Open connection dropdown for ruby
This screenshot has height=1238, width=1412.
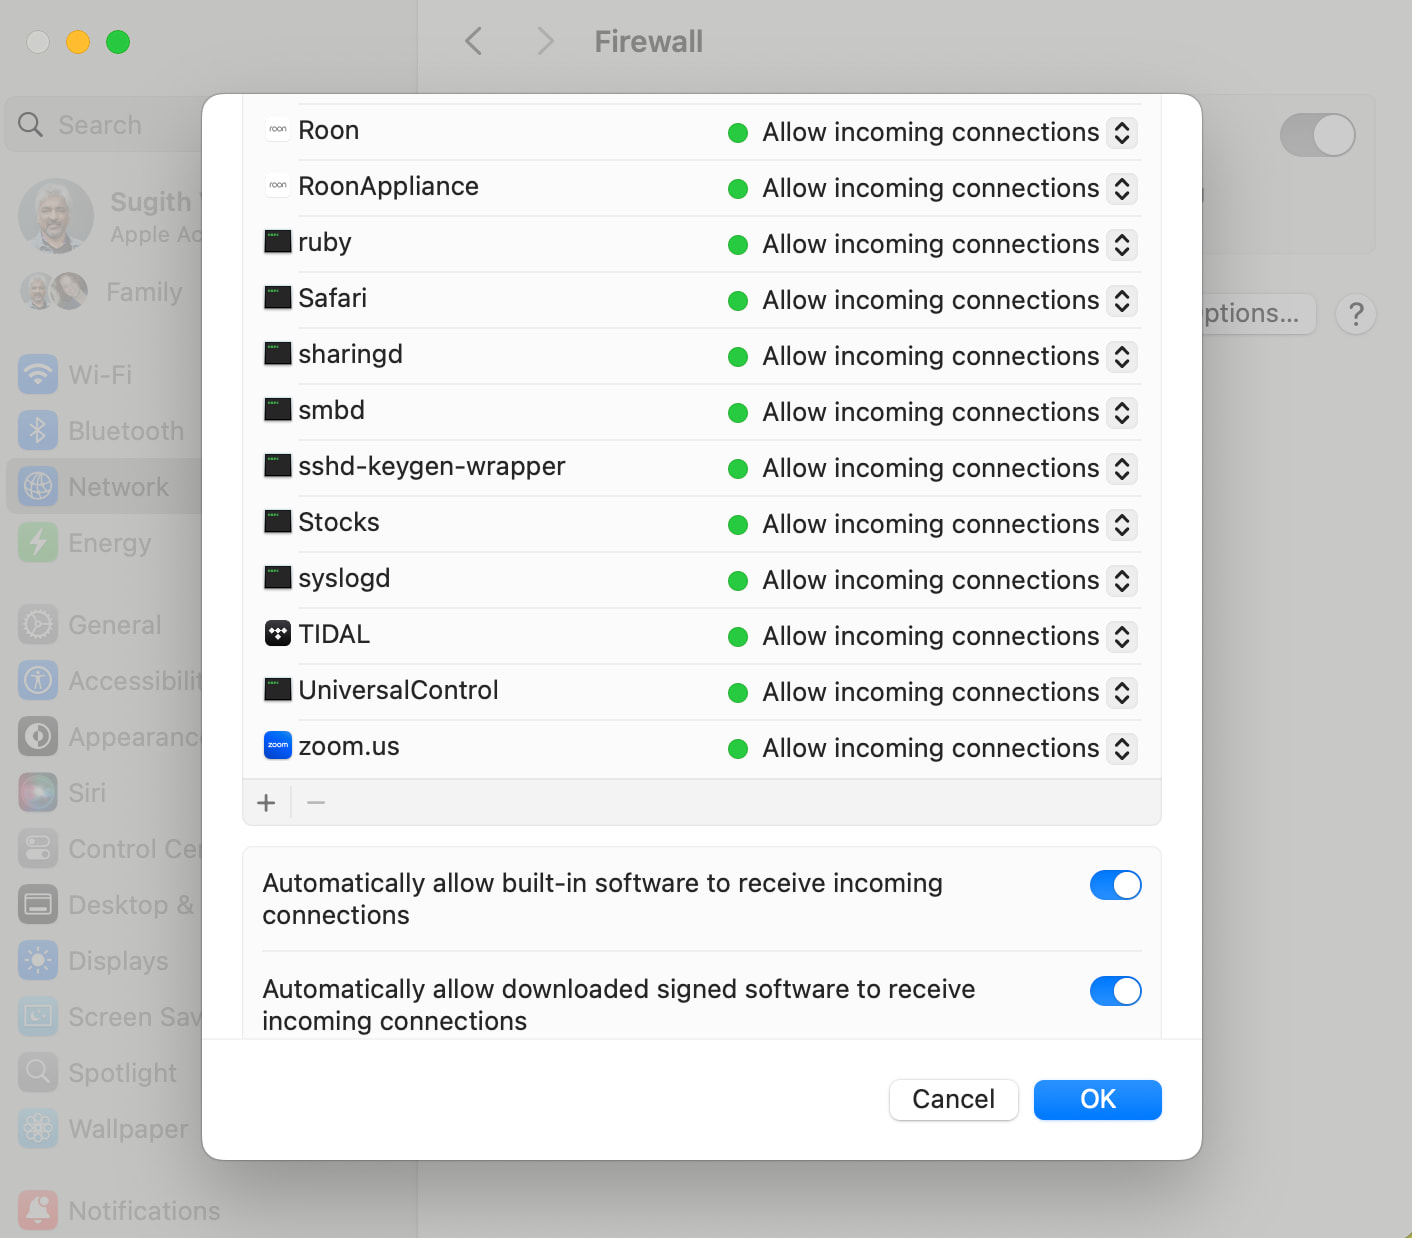click(1122, 245)
